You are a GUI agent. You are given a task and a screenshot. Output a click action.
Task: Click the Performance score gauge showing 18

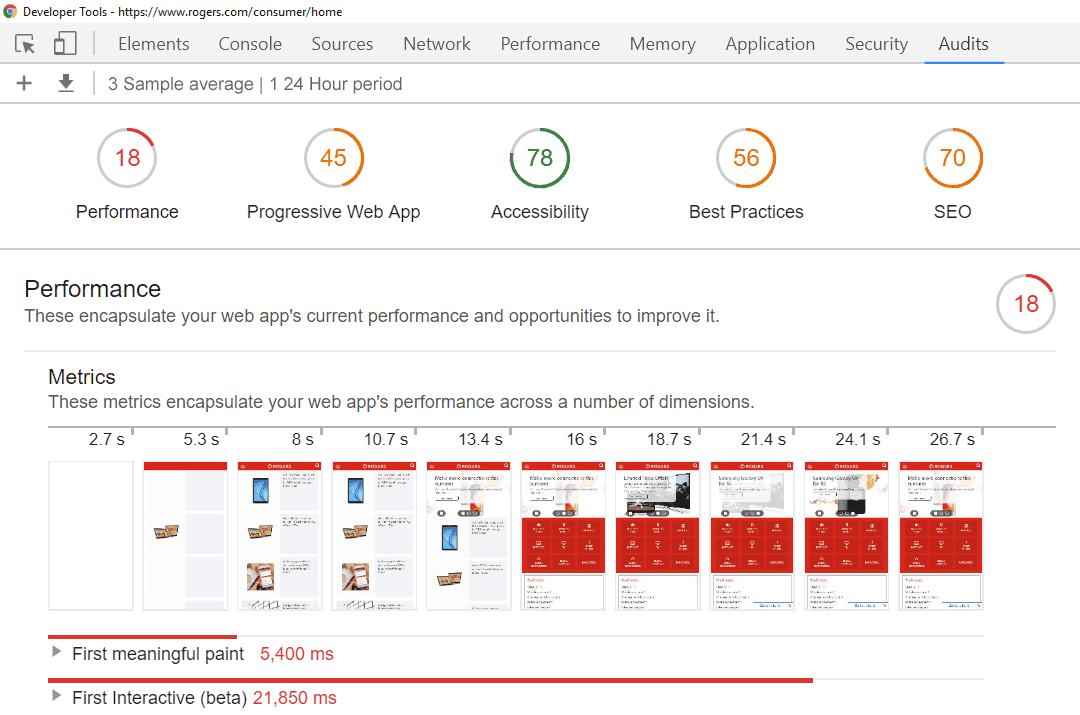click(127, 158)
